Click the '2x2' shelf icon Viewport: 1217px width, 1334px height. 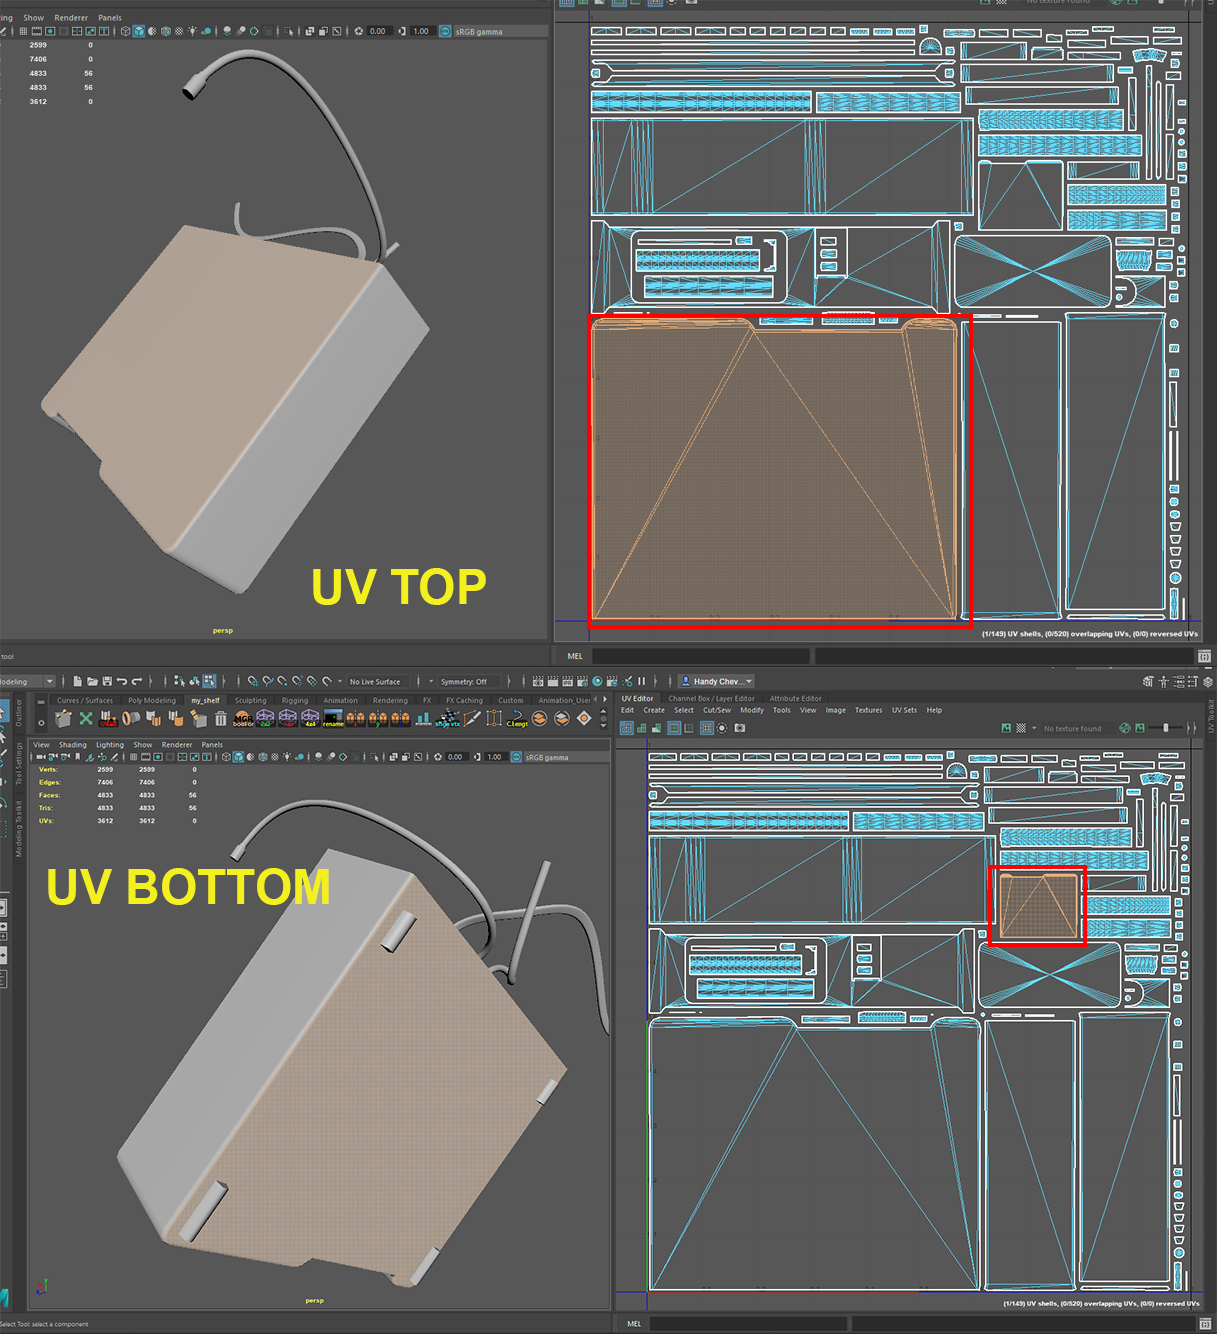tap(265, 718)
